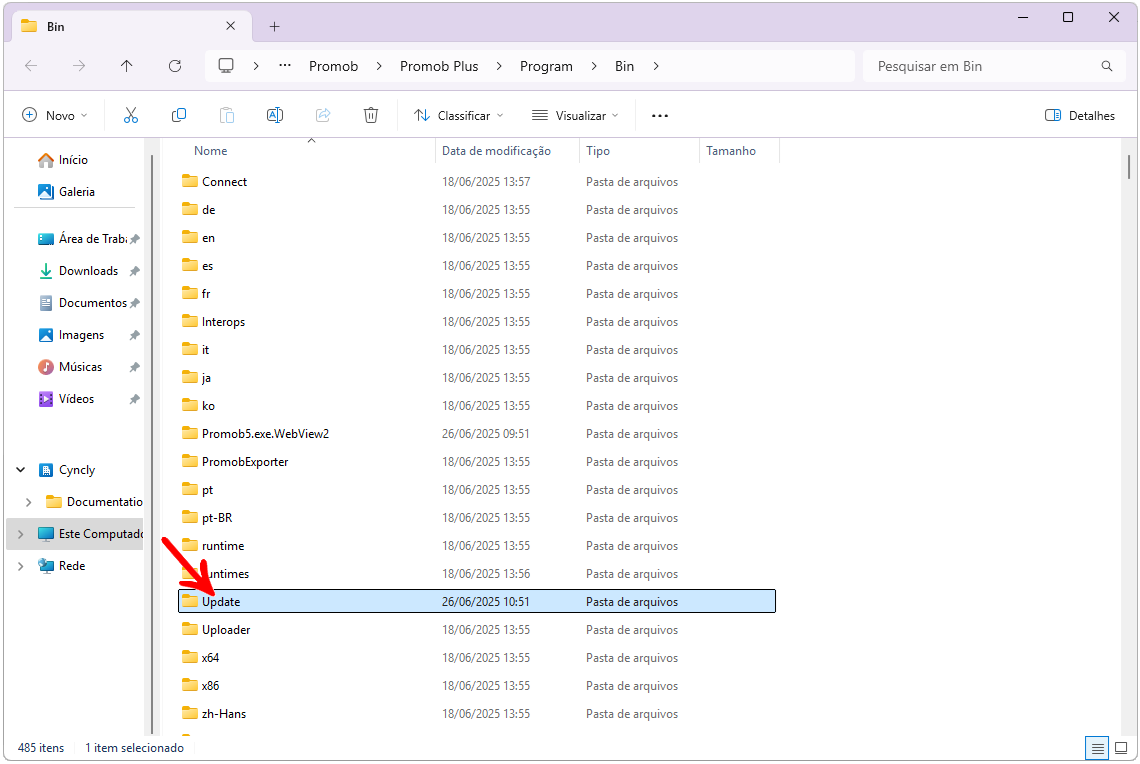Open the Classificar sort dropdown
The image size is (1140, 764).
pyautogui.click(x=459, y=116)
